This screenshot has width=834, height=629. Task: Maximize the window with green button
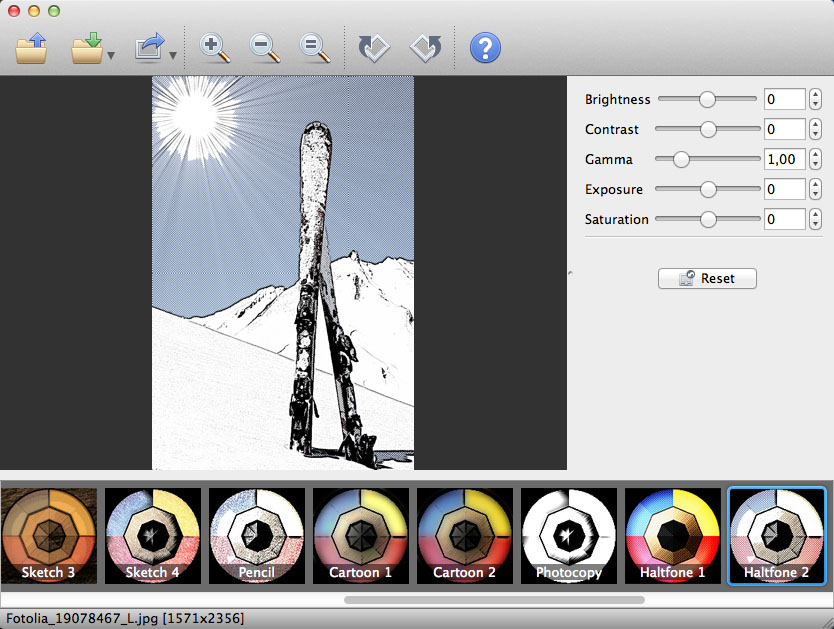pyautogui.click(x=54, y=11)
